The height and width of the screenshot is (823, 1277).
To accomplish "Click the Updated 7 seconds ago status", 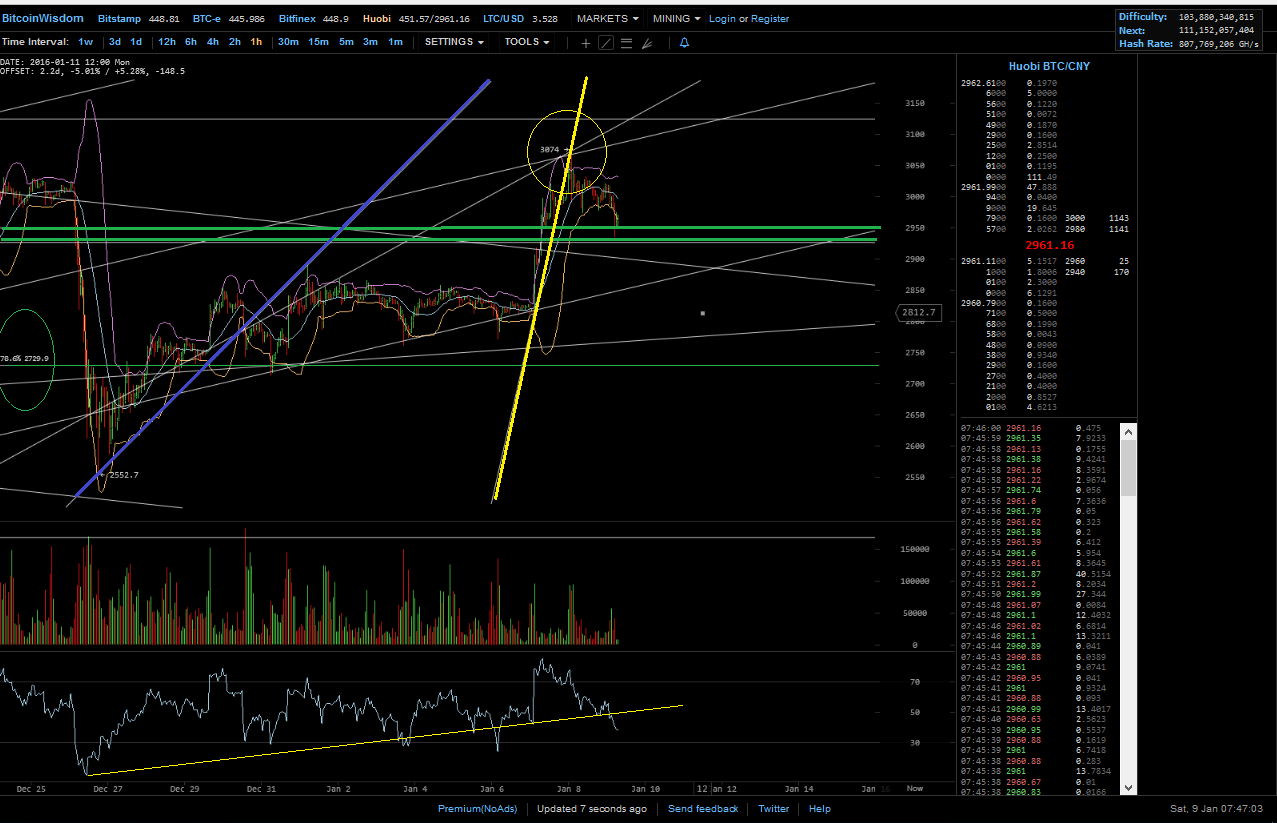I will click(592, 808).
